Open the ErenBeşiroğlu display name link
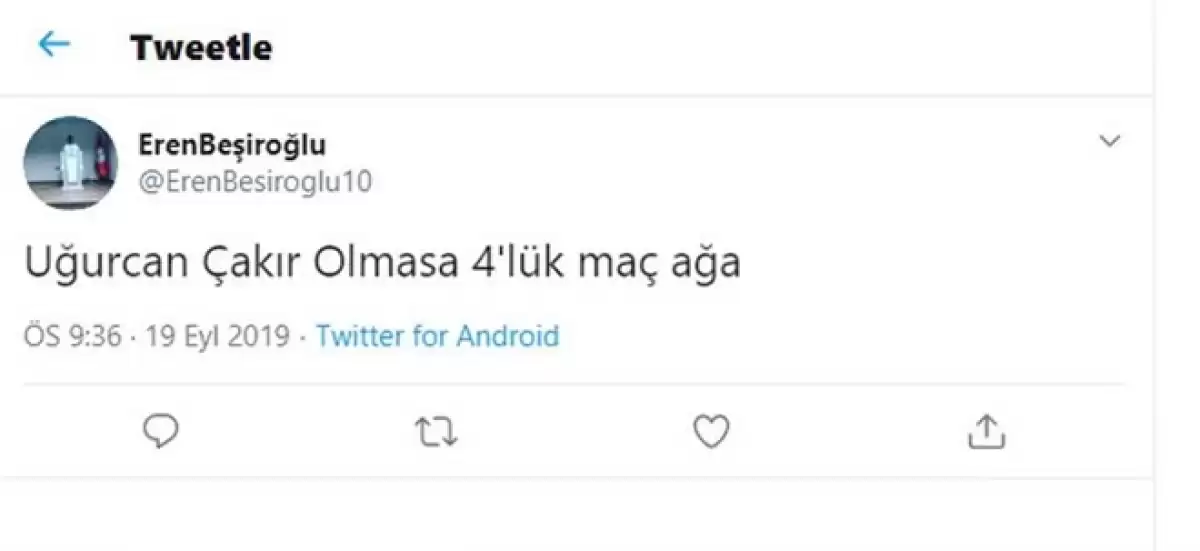 (231, 145)
